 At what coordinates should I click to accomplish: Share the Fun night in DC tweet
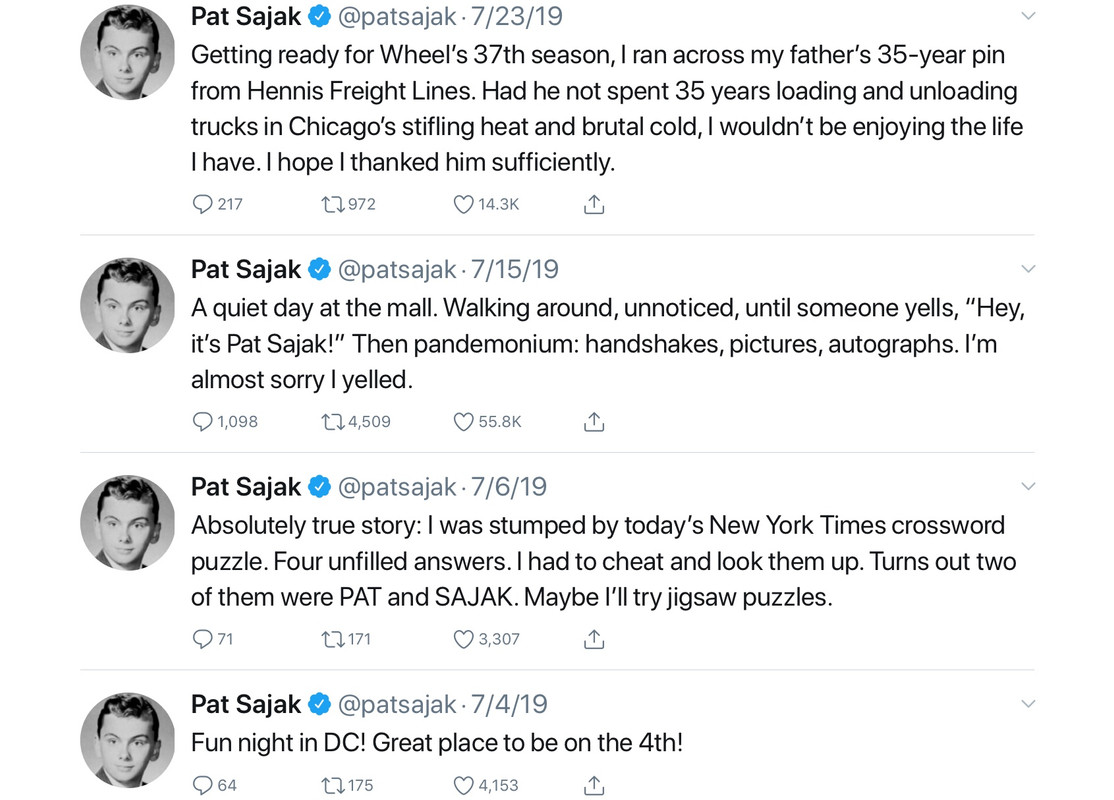593,785
